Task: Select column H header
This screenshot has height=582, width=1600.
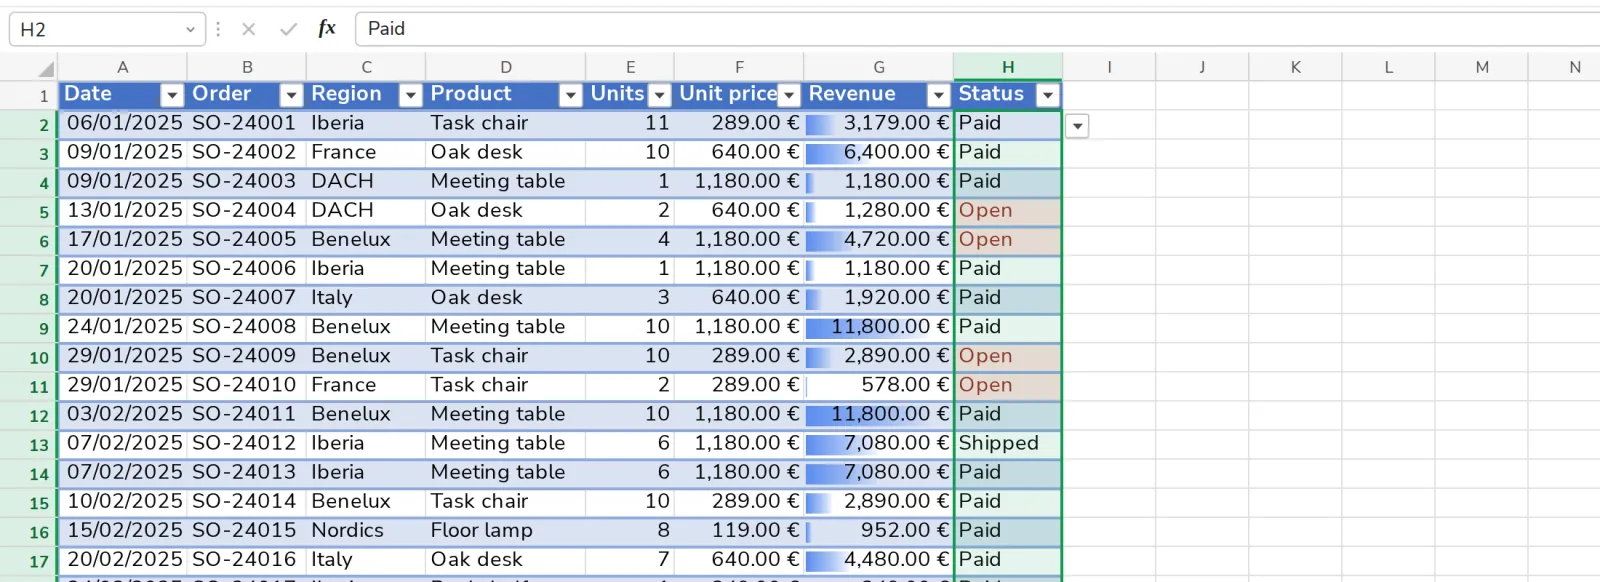Action: (x=1008, y=67)
